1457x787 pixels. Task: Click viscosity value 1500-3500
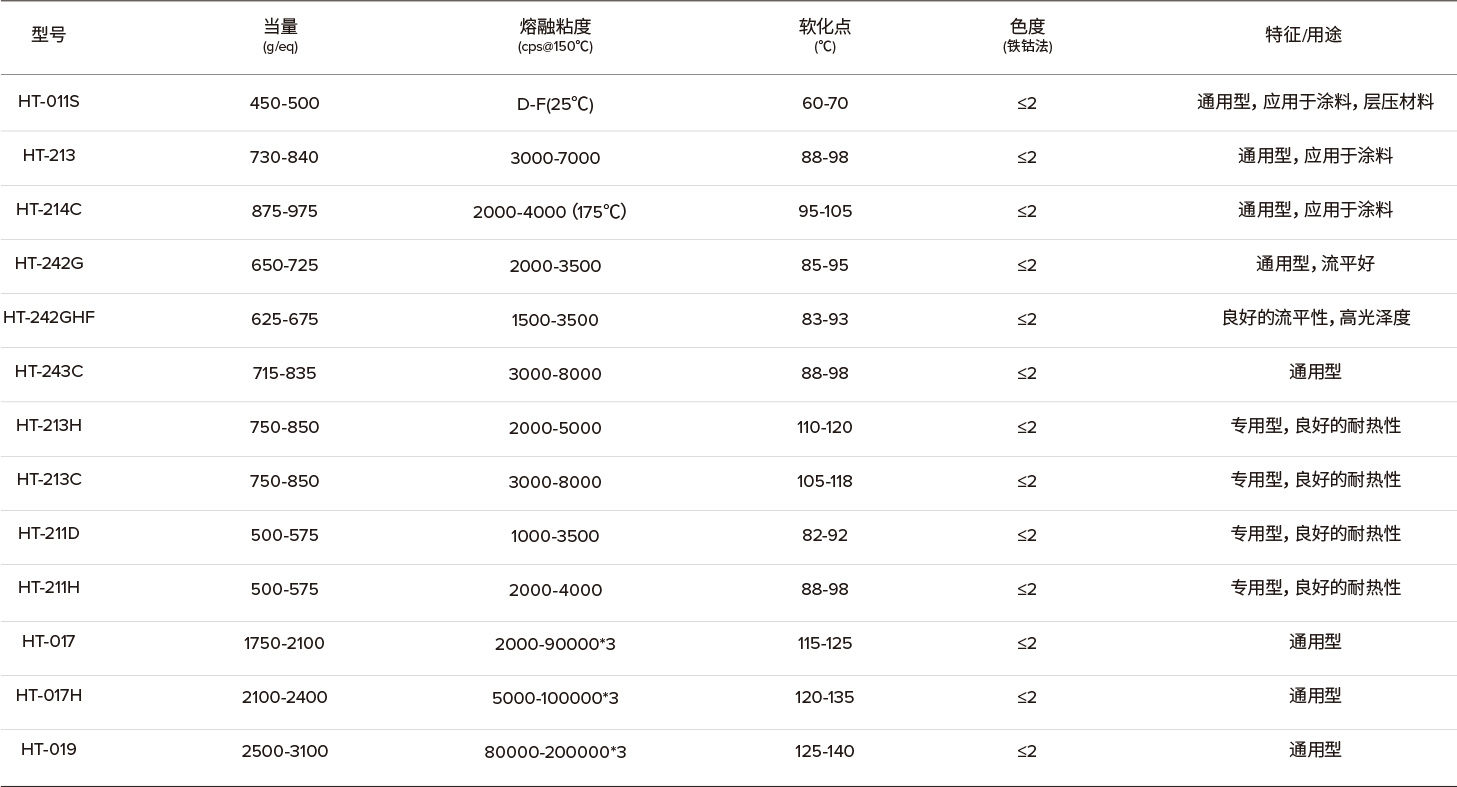click(x=555, y=320)
